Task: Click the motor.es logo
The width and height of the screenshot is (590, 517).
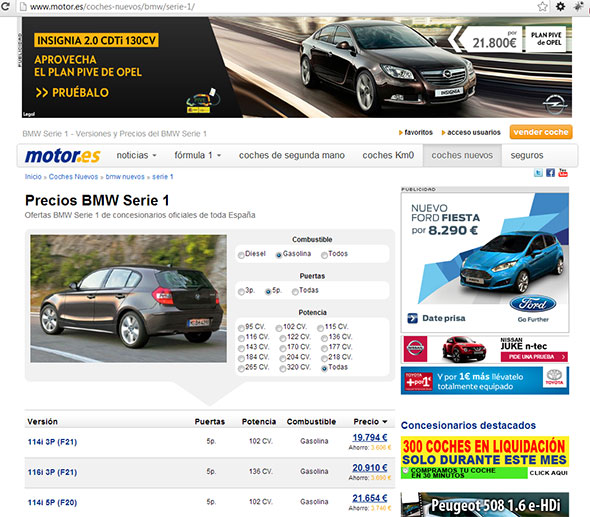Action: 62,155
